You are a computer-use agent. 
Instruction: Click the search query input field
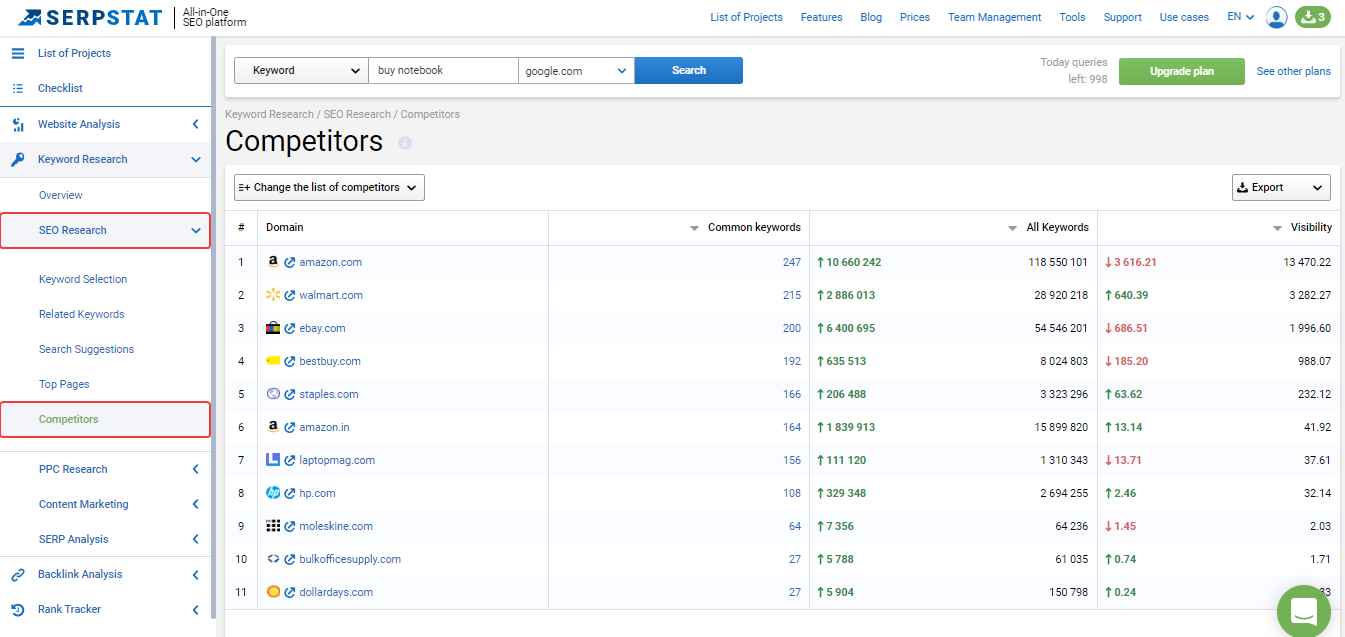coord(443,70)
